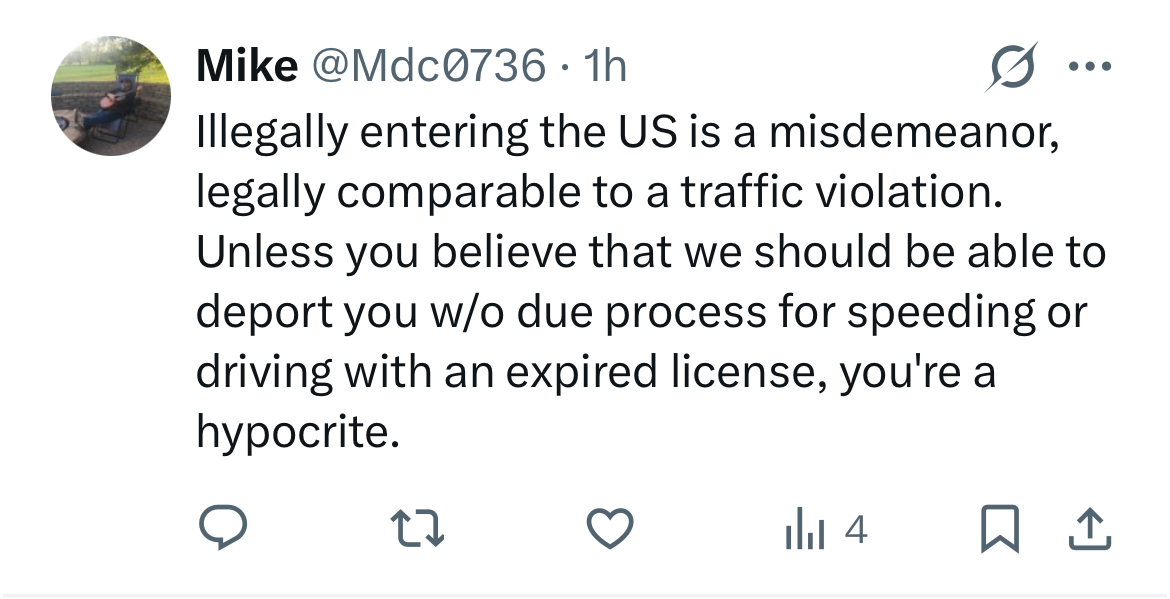This screenshot has width=1170, height=599.
Task: Repost this tweet
Action: [x=415, y=529]
